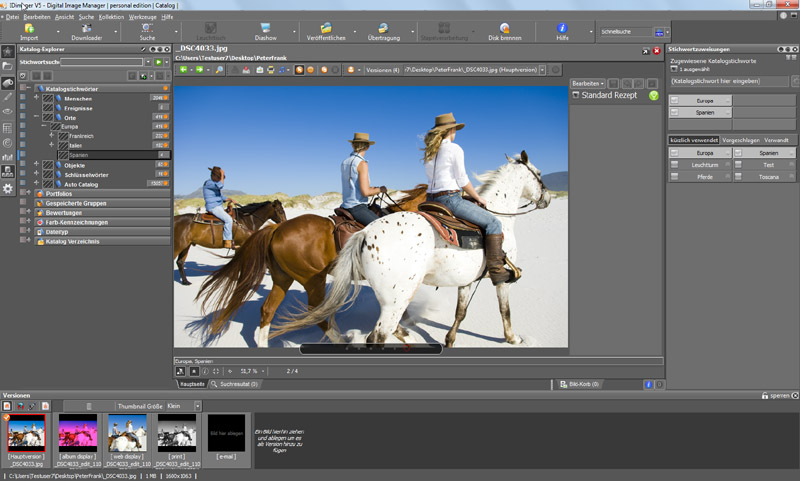Switch to the Vorgeschlagen tab
Screen dimensions: 800x481
(740, 140)
